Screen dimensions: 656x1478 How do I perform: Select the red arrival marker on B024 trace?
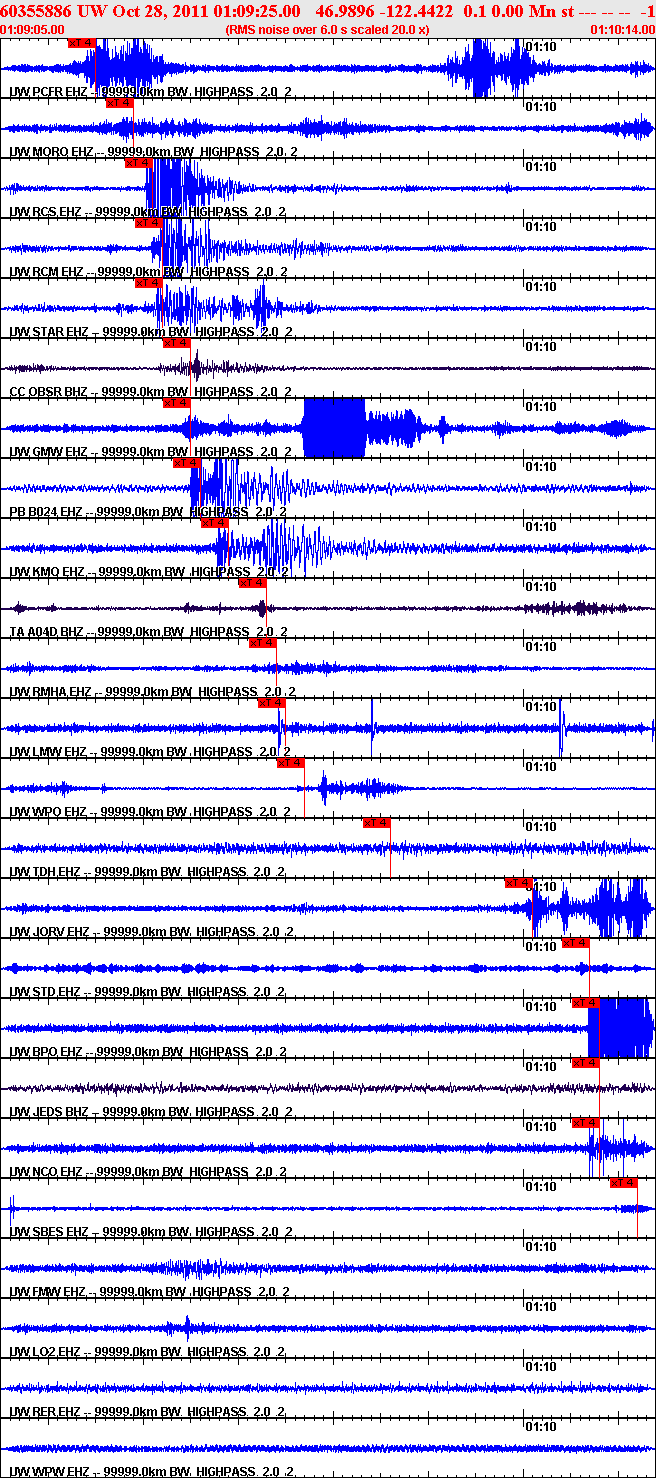[x=187, y=463]
